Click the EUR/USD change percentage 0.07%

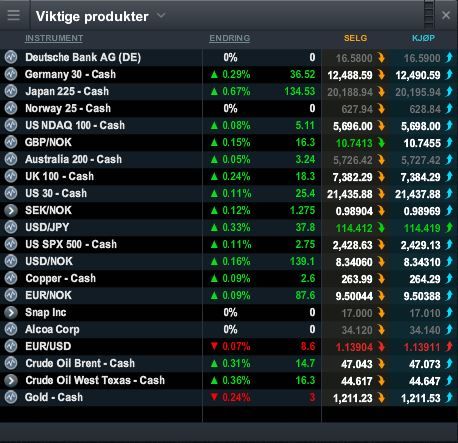(x=236, y=347)
